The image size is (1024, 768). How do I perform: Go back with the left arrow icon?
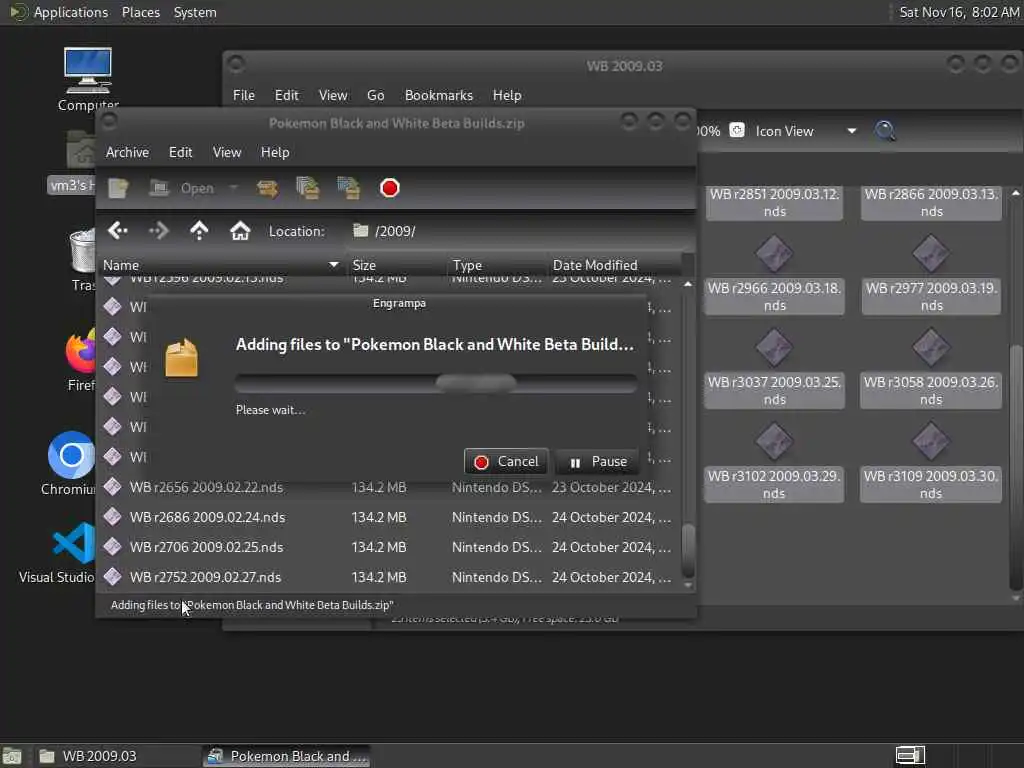[x=118, y=231]
